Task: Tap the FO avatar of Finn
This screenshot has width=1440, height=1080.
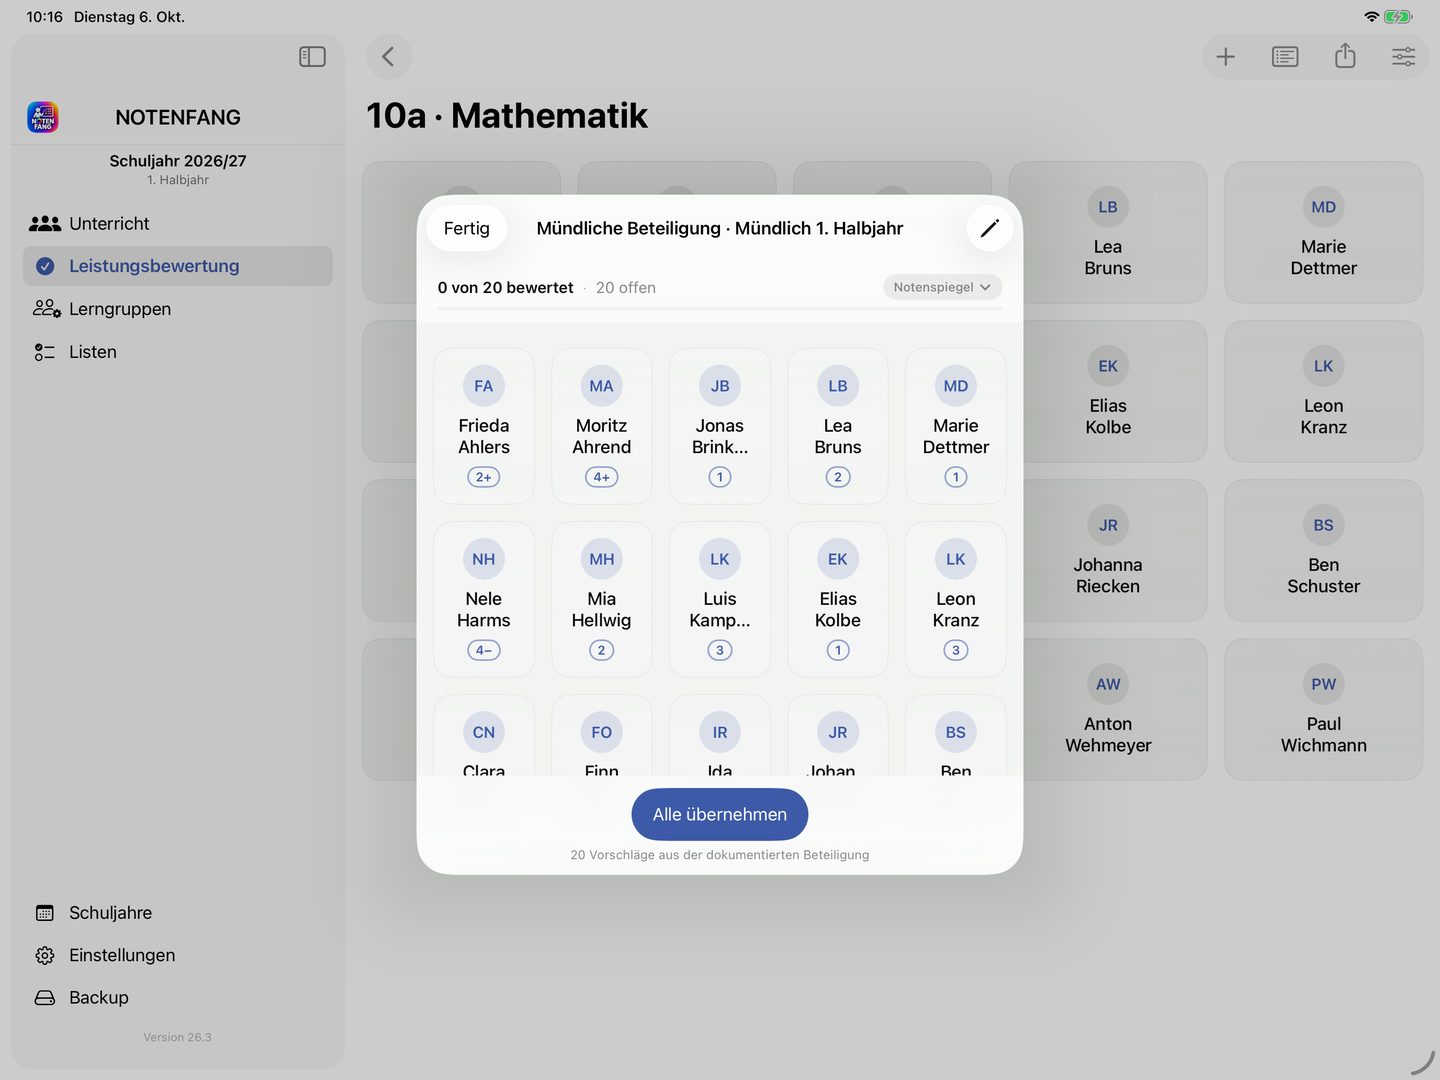Action: pyautogui.click(x=602, y=732)
